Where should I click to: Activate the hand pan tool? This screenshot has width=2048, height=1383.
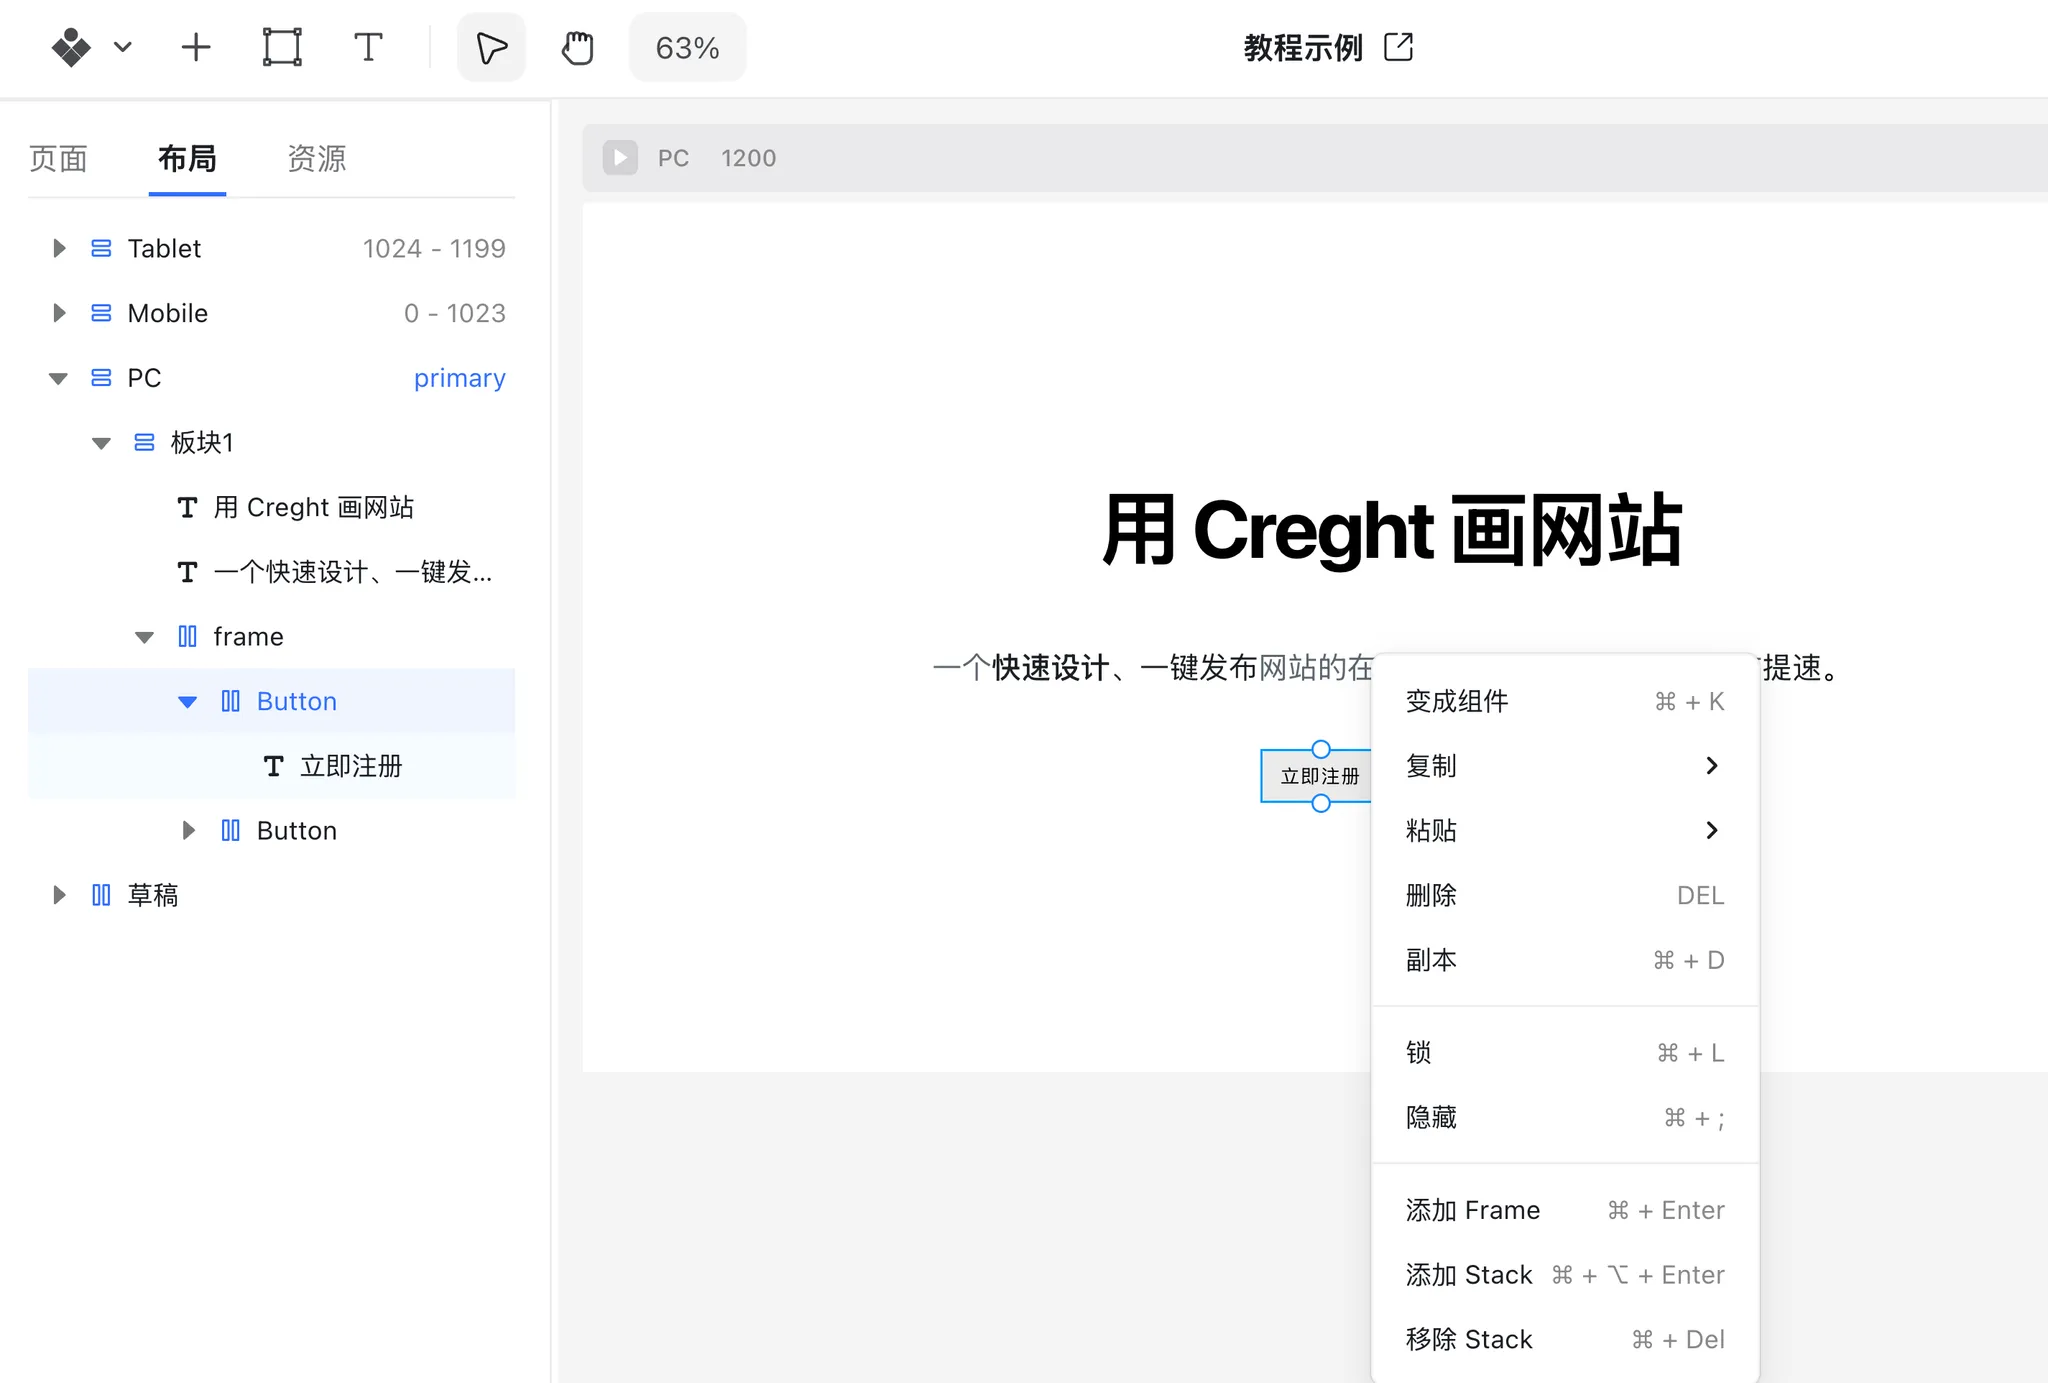[577, 47]
